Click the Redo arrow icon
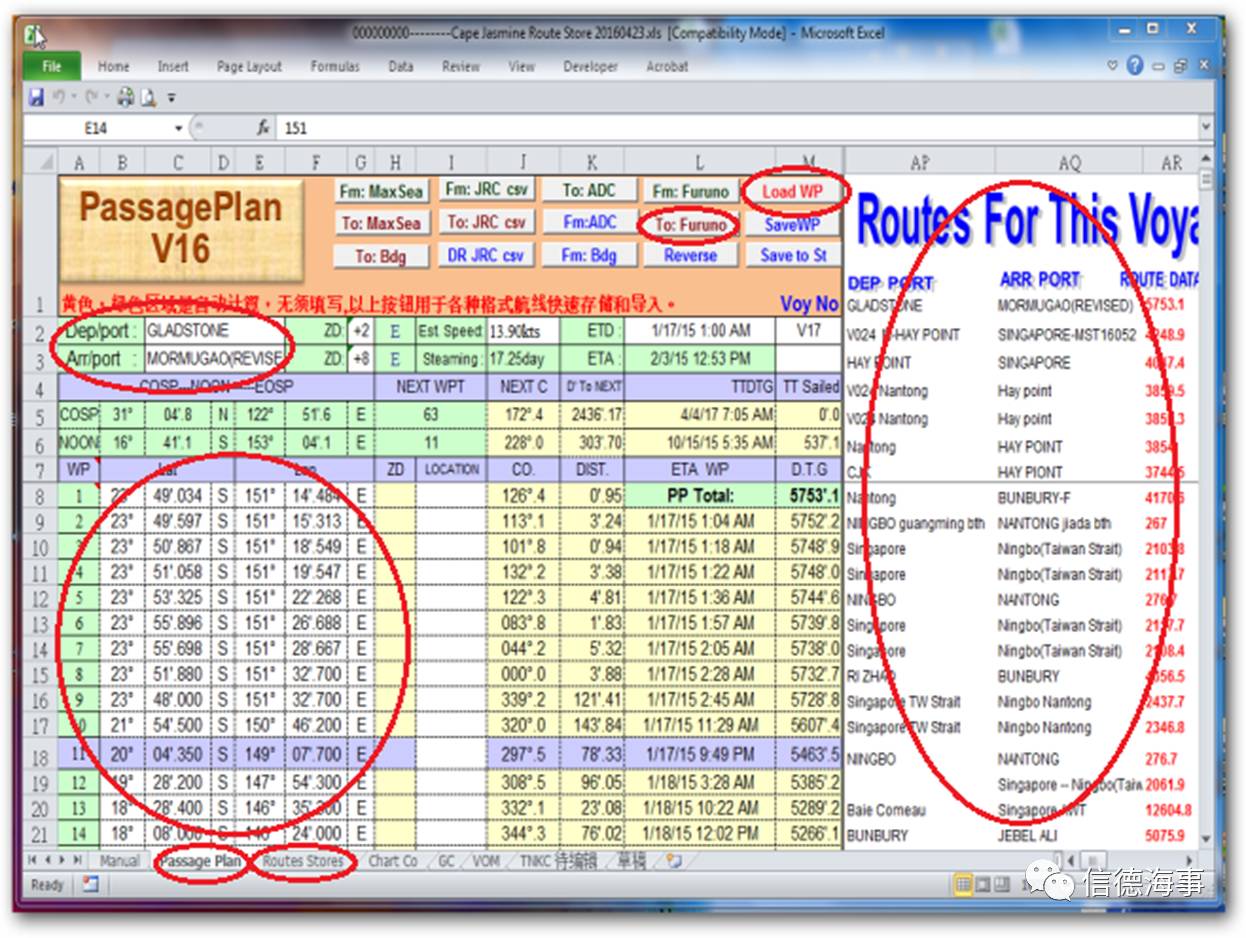This screenshot has height=938, width=1246. click(90, 97)
